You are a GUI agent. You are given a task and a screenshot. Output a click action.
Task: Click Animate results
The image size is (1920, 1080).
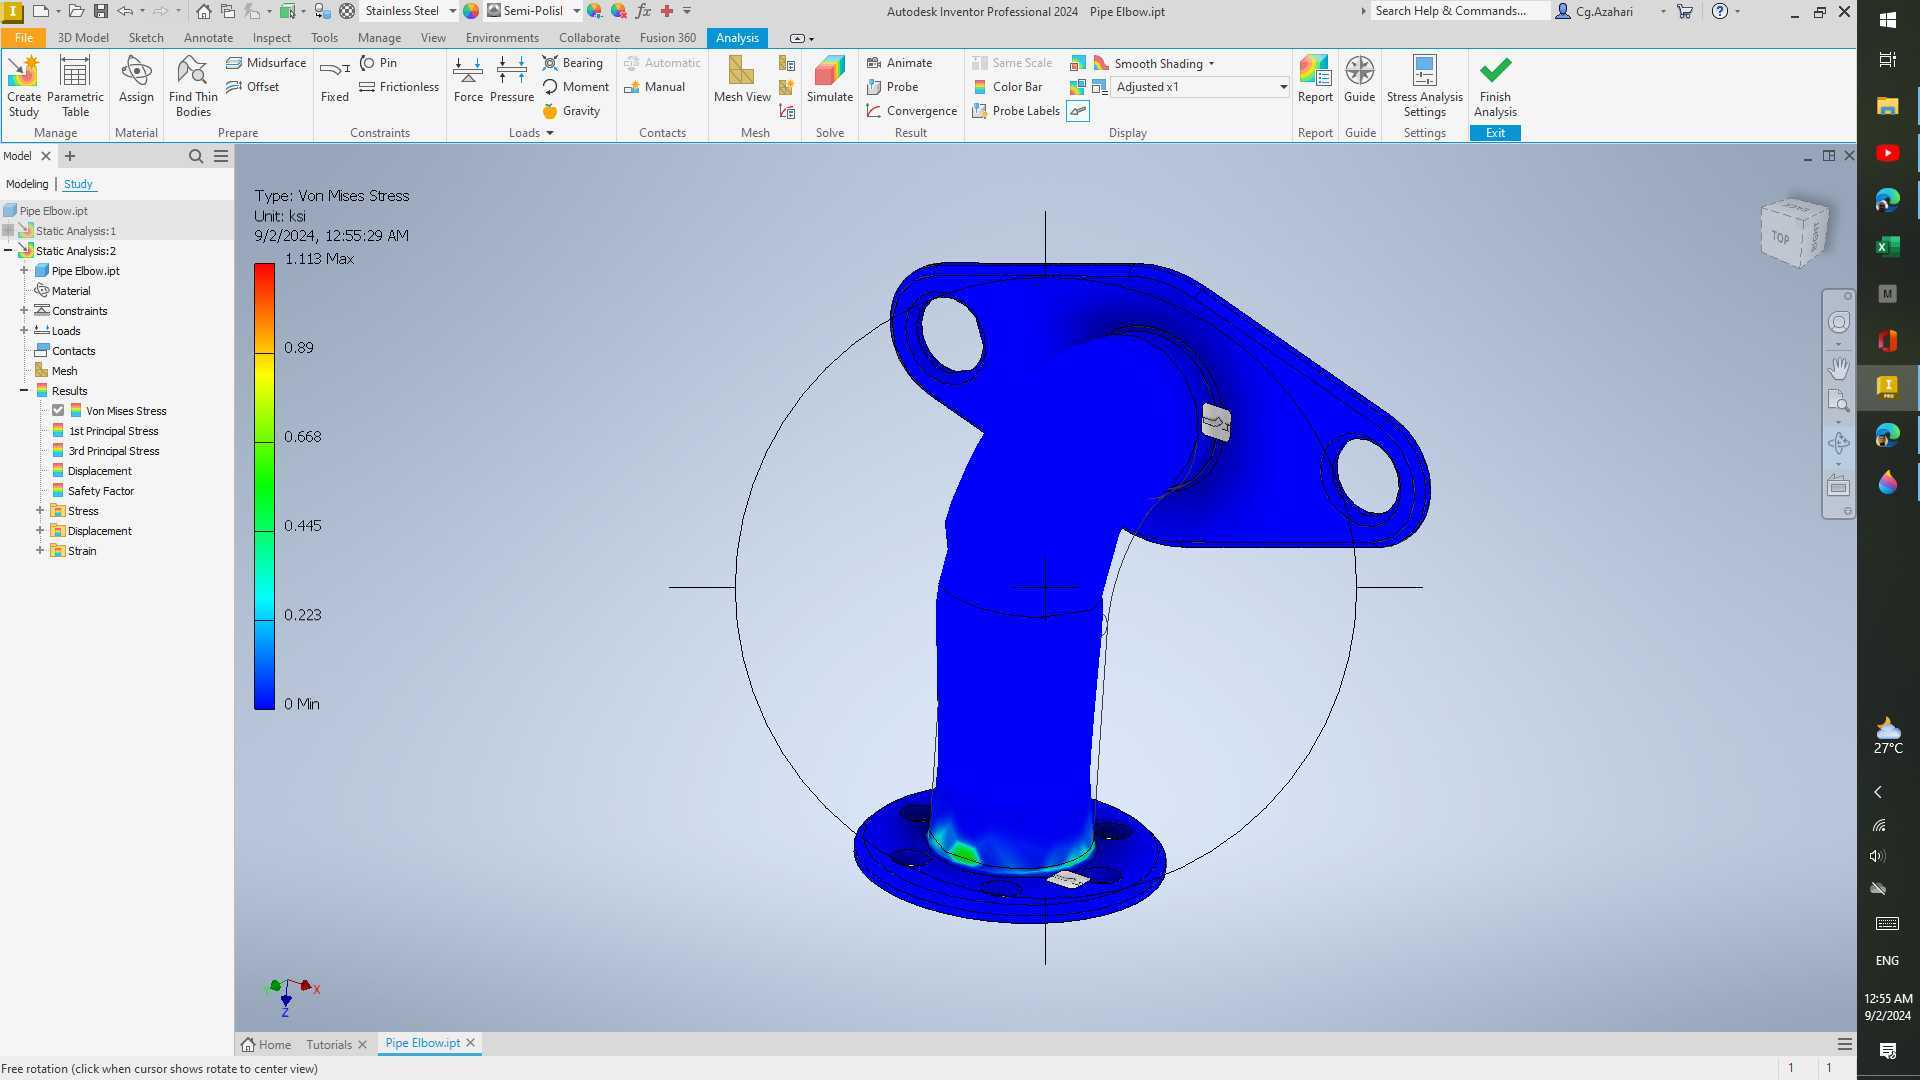pyautogui.click(x=899, y=62)
